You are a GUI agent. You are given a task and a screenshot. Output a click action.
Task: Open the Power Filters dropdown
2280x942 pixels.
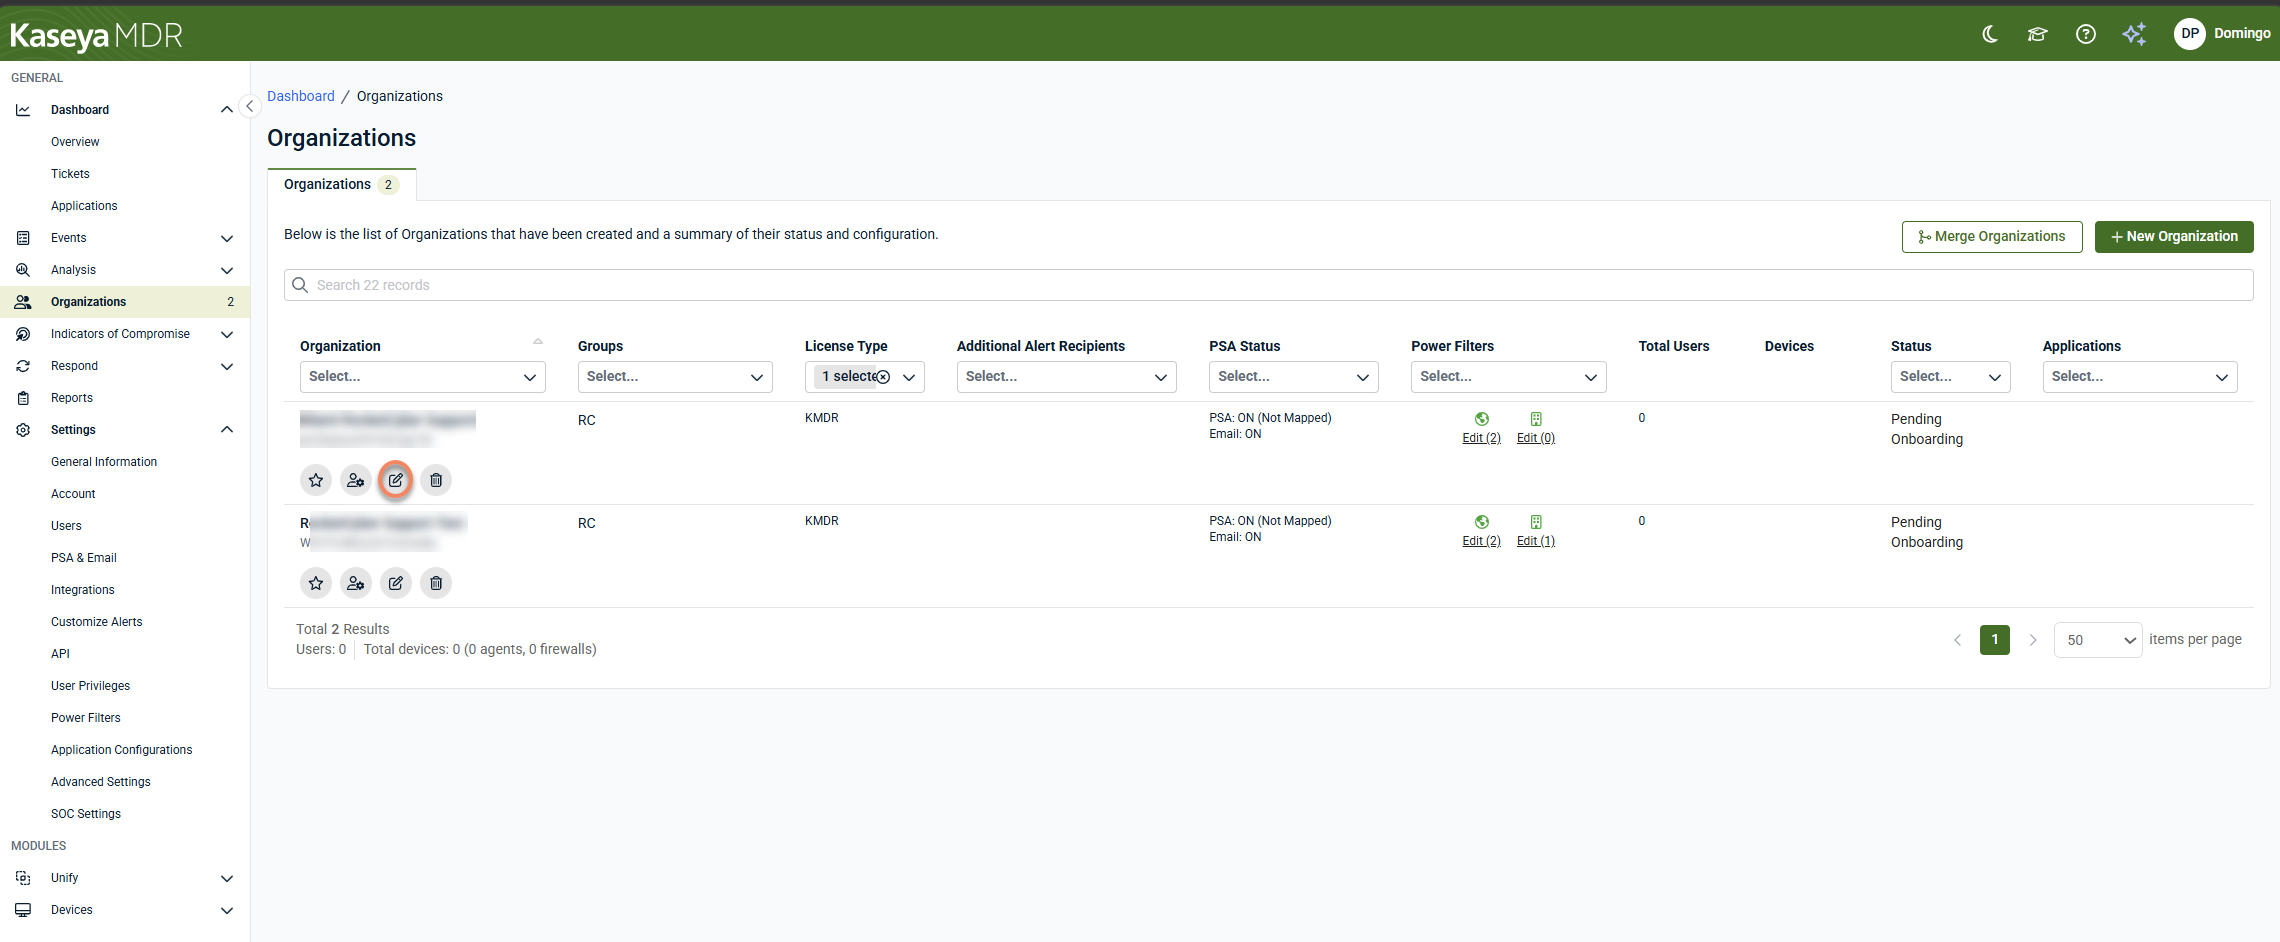click(1509, 377)
